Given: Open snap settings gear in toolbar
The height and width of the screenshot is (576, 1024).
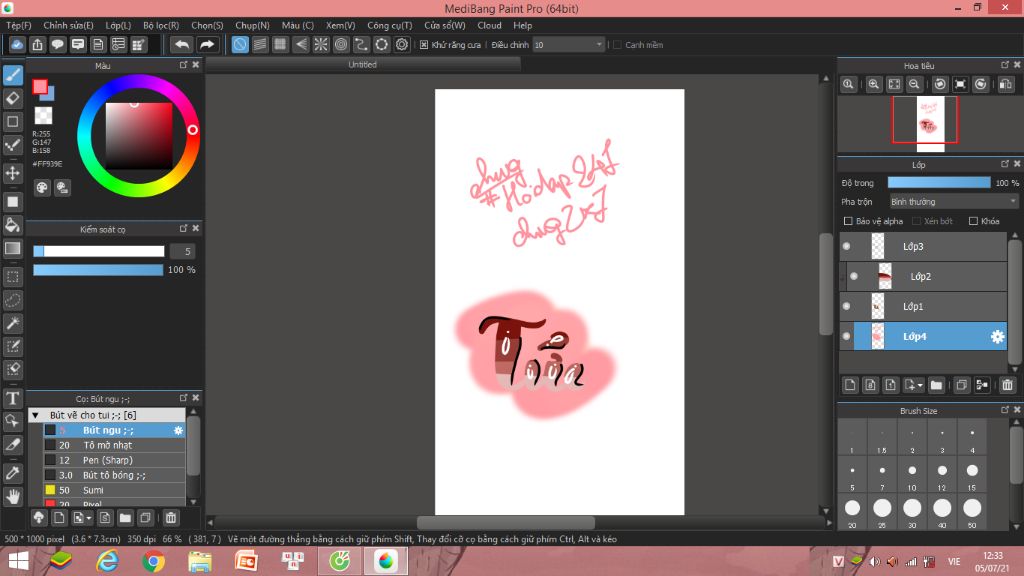Looking at the screenshot, I should pos(402,44).
